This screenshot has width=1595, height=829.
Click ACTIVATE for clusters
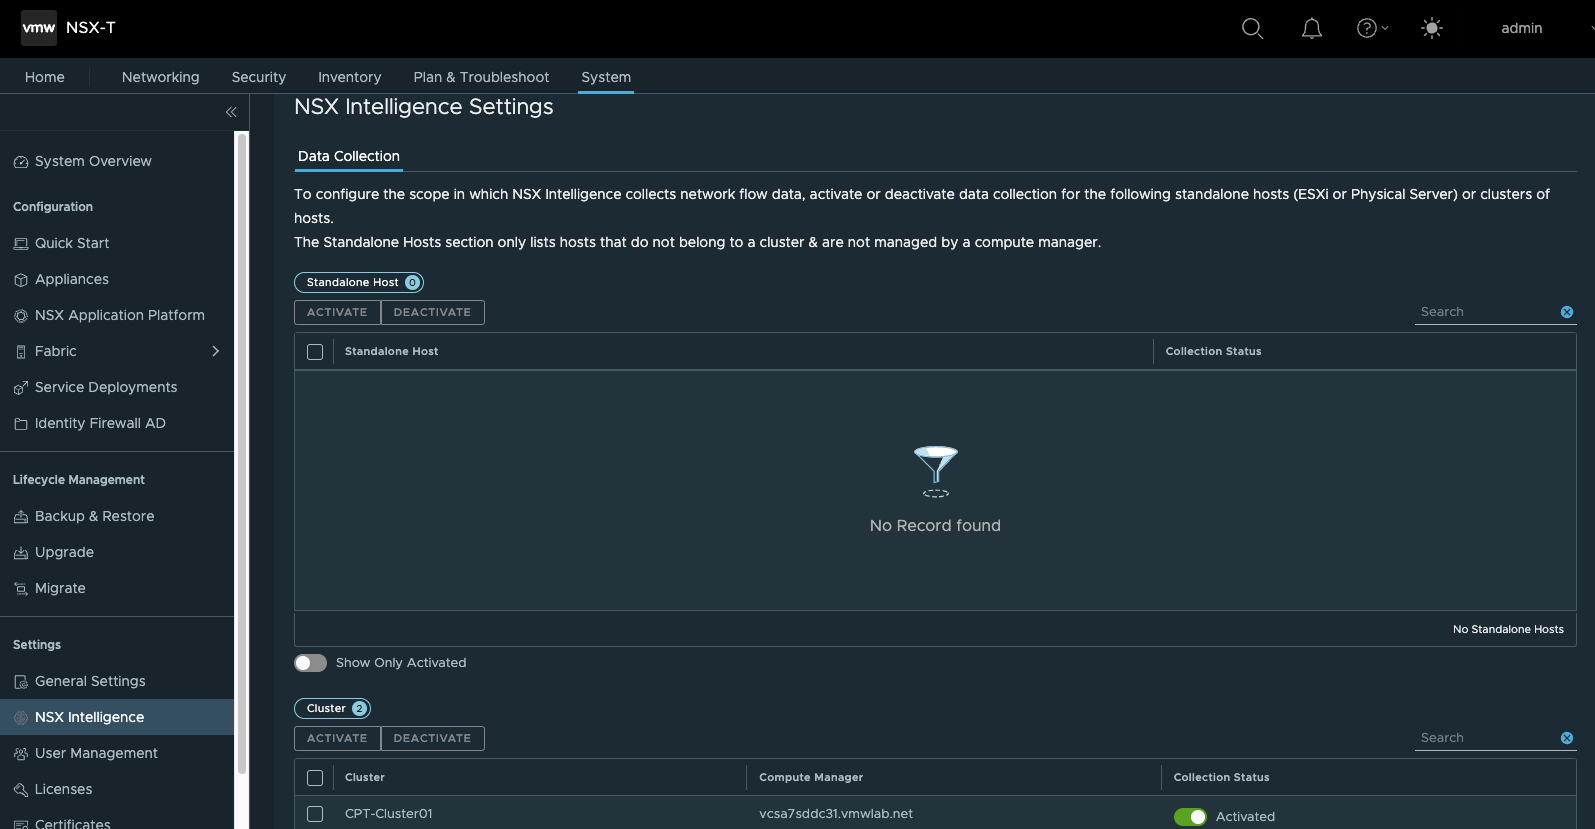click(x=337, y=738)
